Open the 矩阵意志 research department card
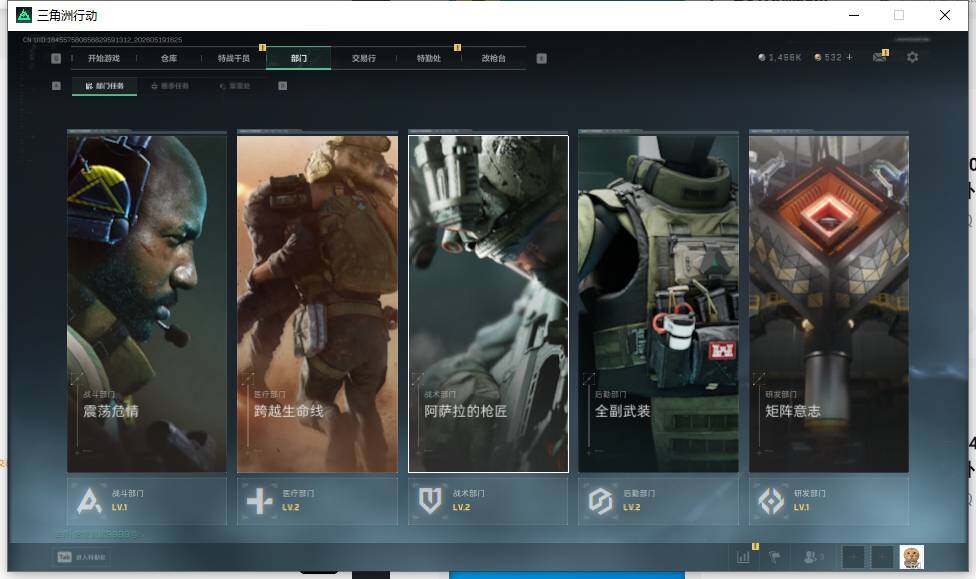This screenshot has width=976, height=579. pos(829,304)
